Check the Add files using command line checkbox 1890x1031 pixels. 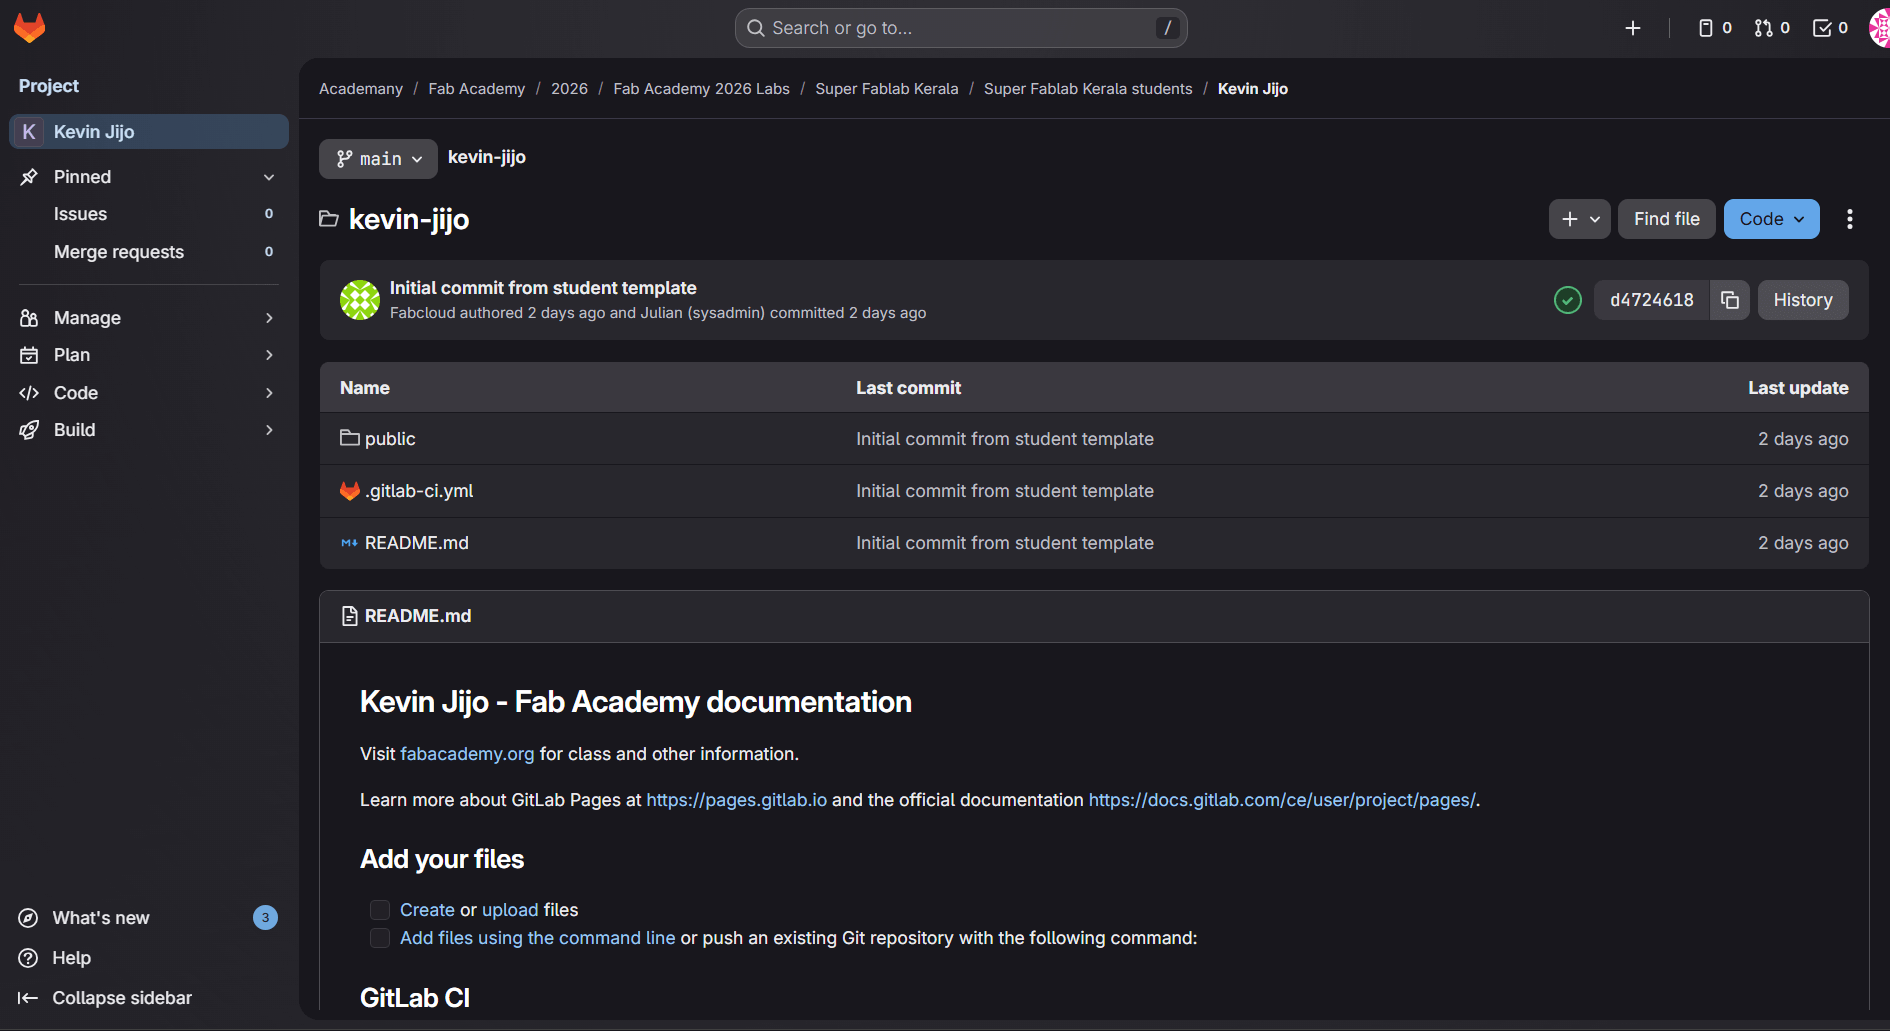pos(379,938)
